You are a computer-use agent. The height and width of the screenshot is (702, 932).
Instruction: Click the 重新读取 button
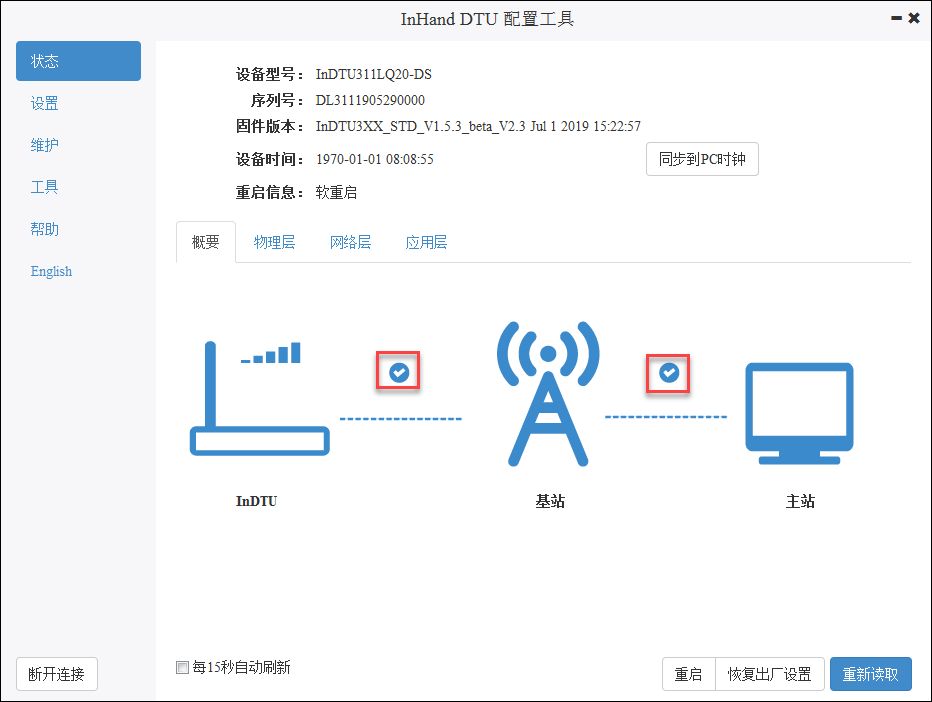click(x=871, y=674)
